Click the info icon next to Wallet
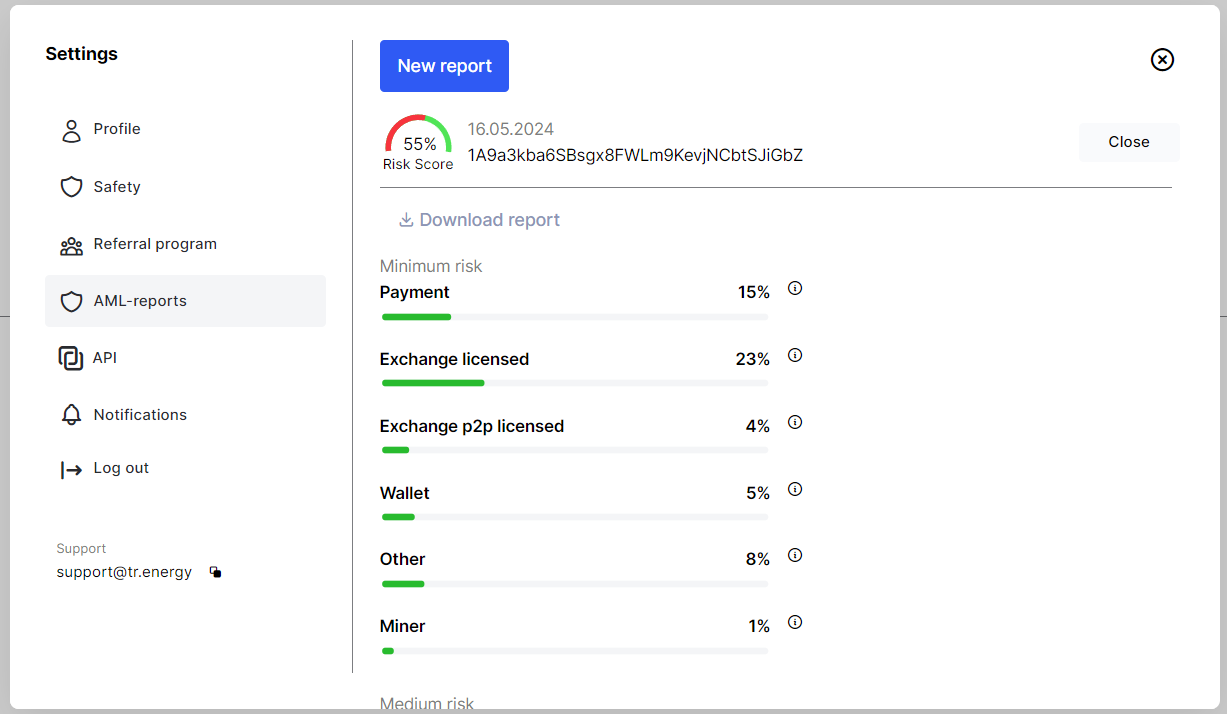This screenshot has height=714, width=1227. click(794, 489)
